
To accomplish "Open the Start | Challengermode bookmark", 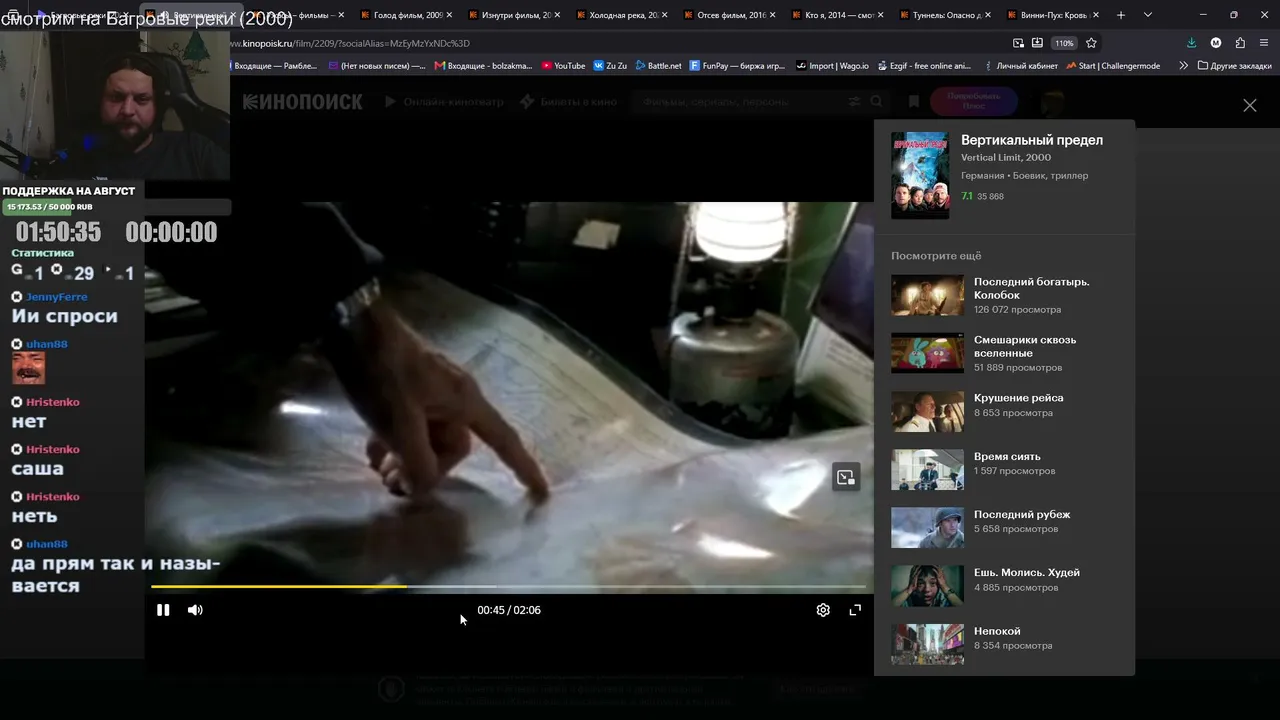I will click(x=1113, y=66).
